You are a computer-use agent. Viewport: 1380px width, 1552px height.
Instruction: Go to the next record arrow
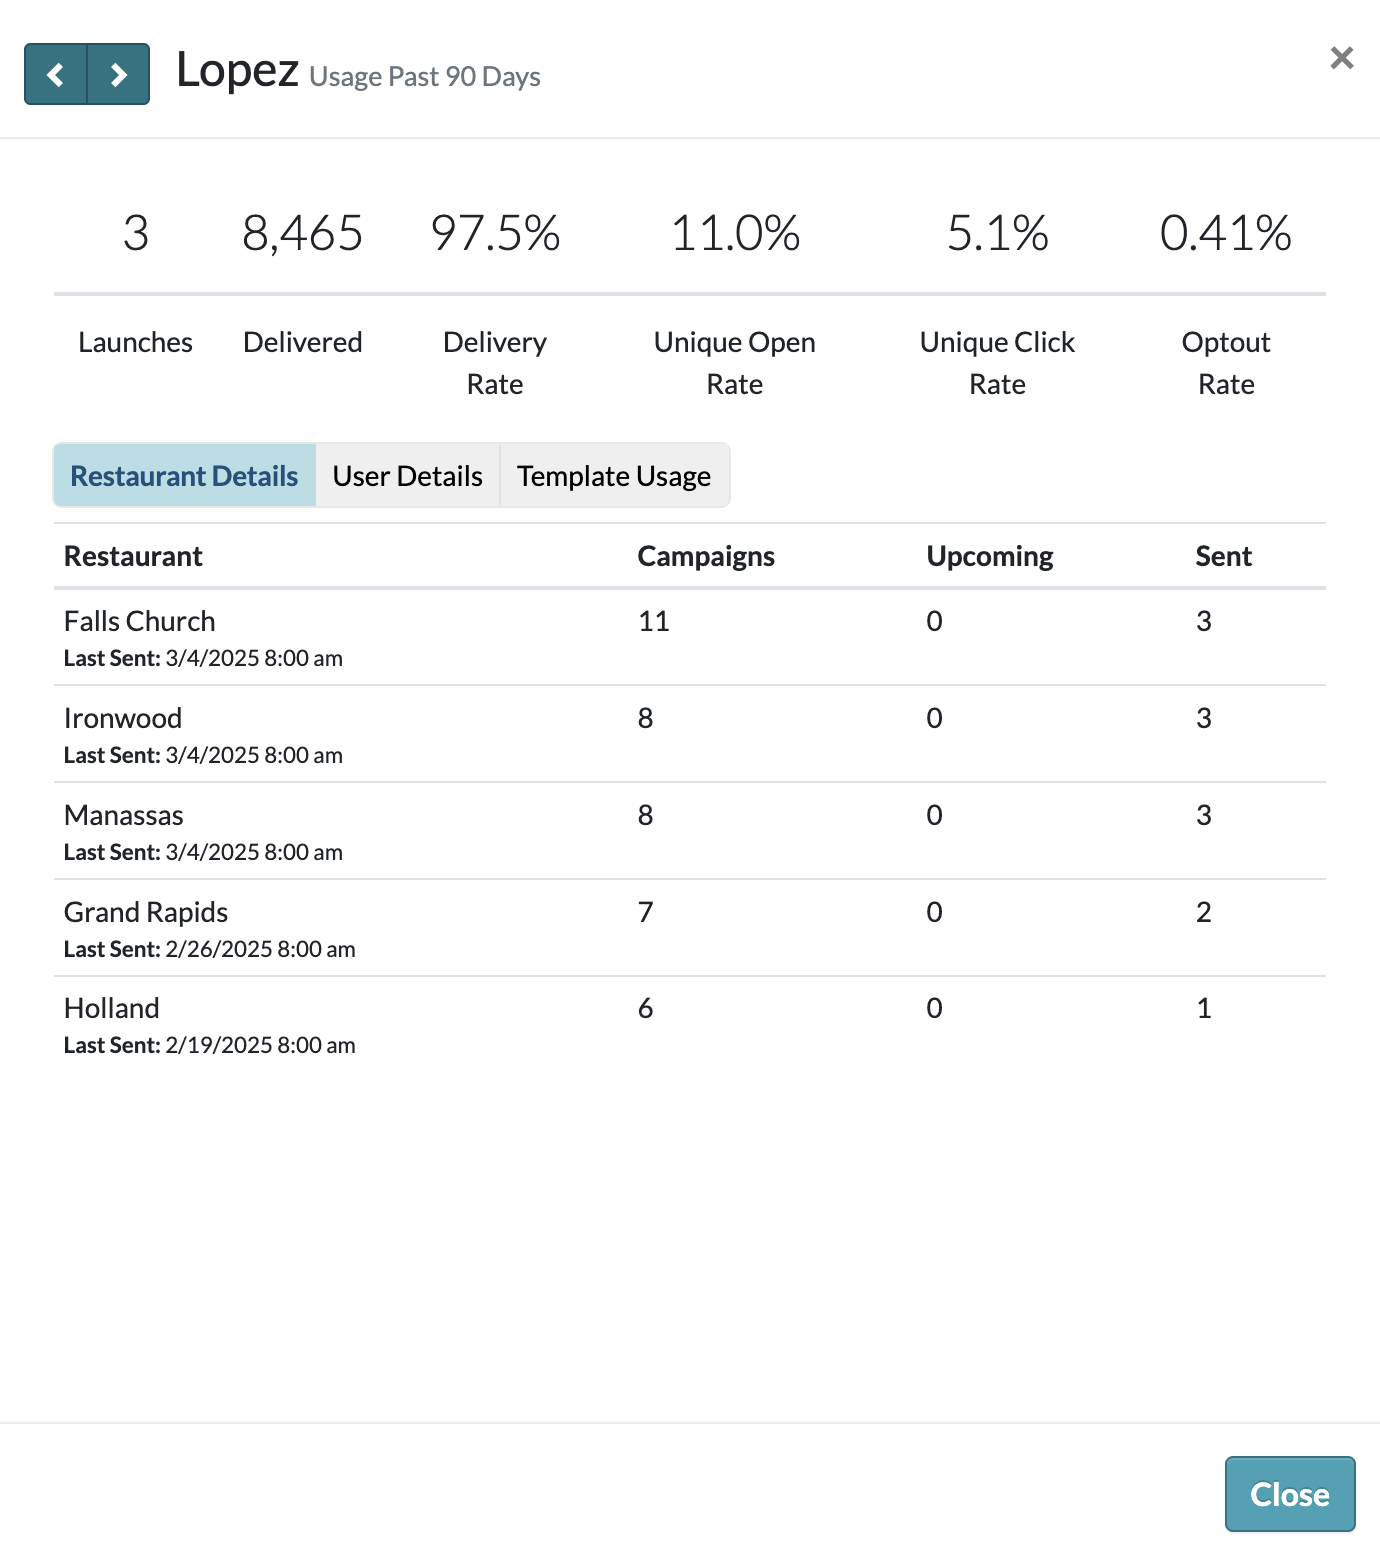click(118, 74)
